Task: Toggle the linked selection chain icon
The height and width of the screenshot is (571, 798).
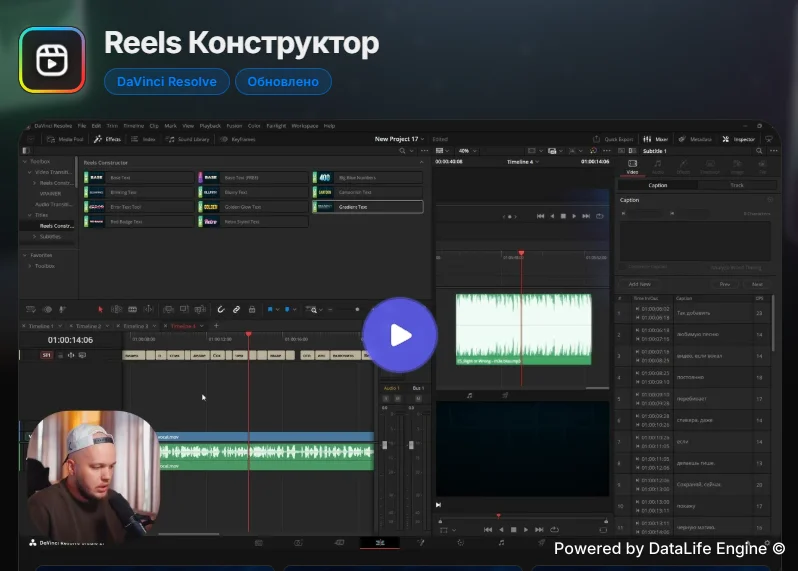Action: 236,309
